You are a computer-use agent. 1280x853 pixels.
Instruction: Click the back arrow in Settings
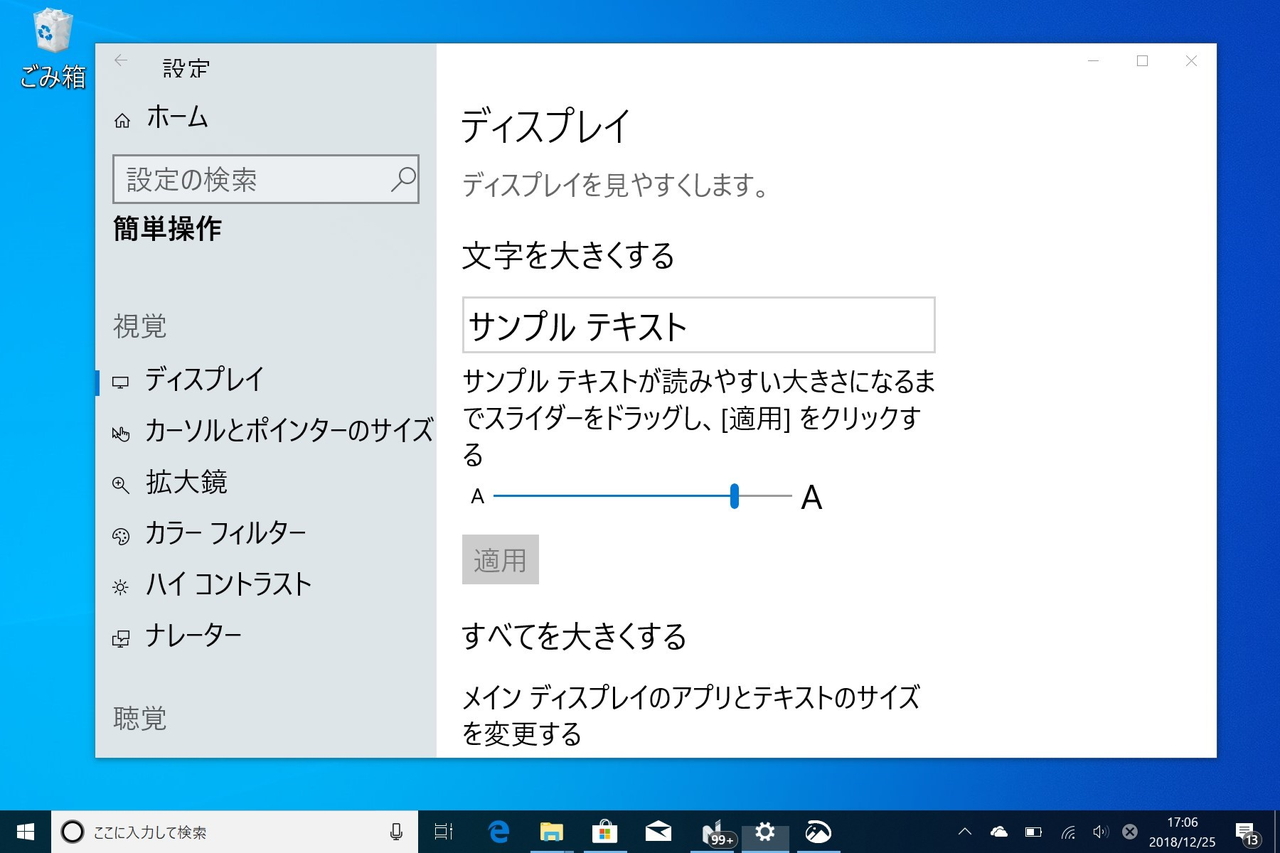(x=119, y=61)
